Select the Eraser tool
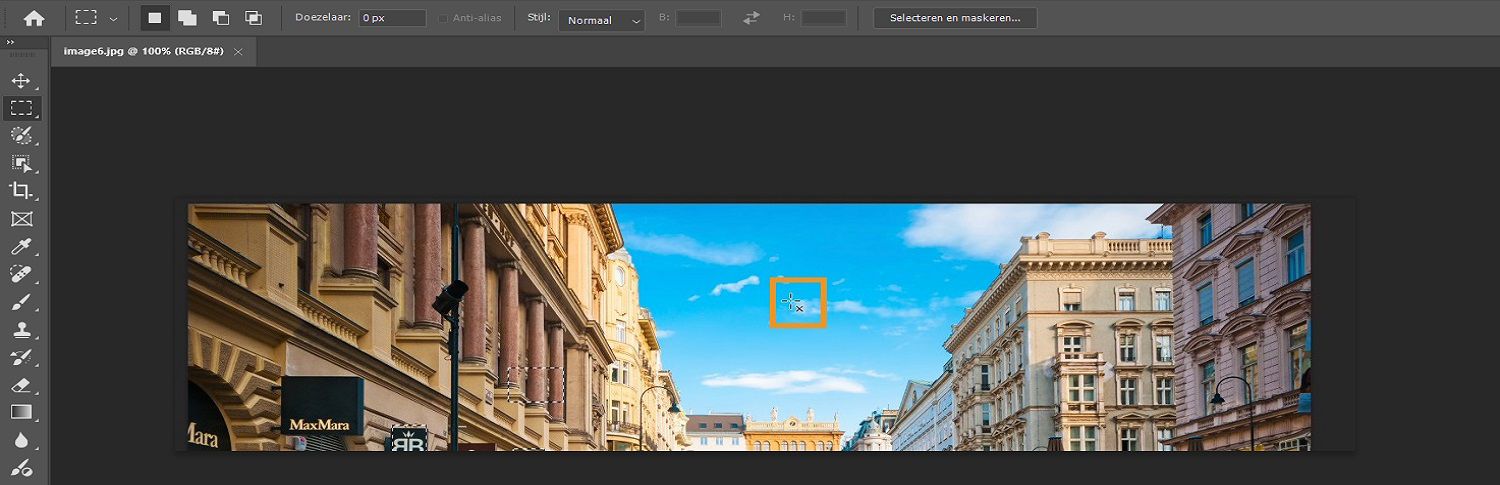 [21, 384]
